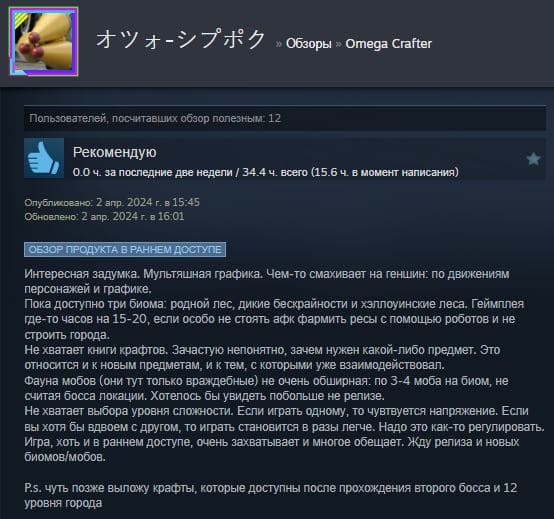The height and width of the screenshot is (519, 554).
Task: Click the Рекомендую heading
Action: tap(114, 152)
